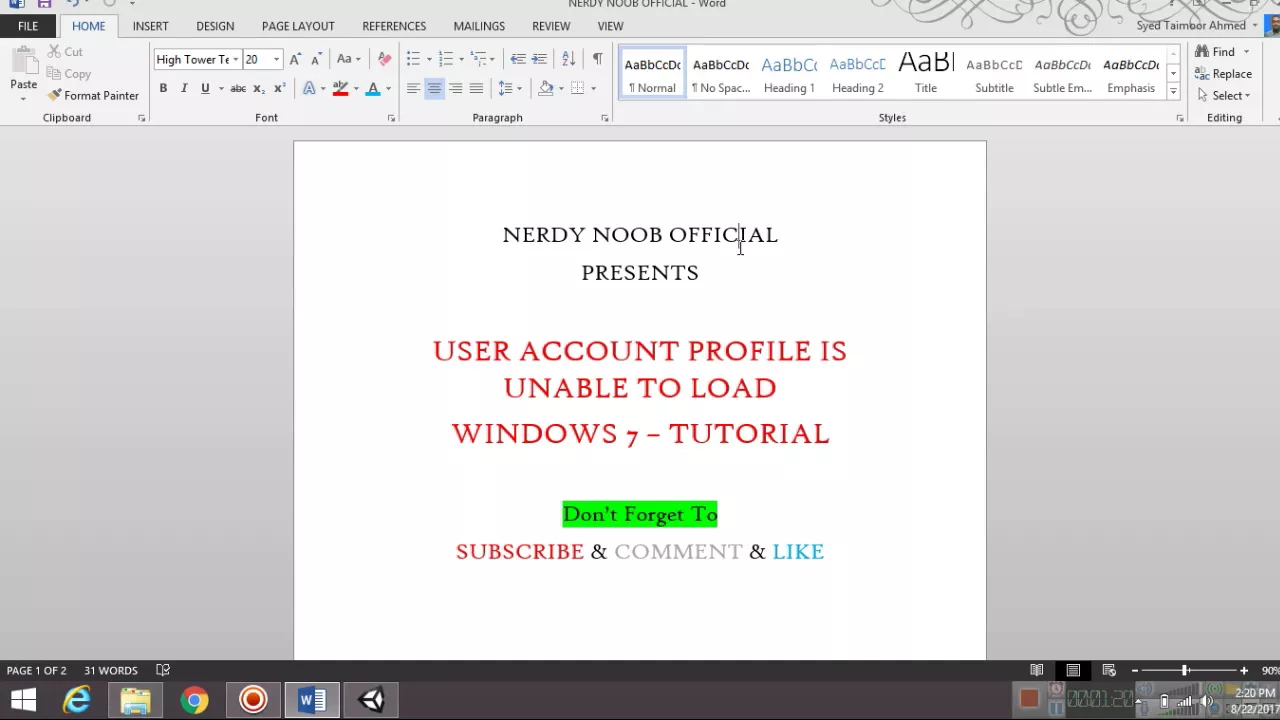Insert a bulleted list
Screen dimensions: 1280x720
pyautogui.click(x=413, y=60)
